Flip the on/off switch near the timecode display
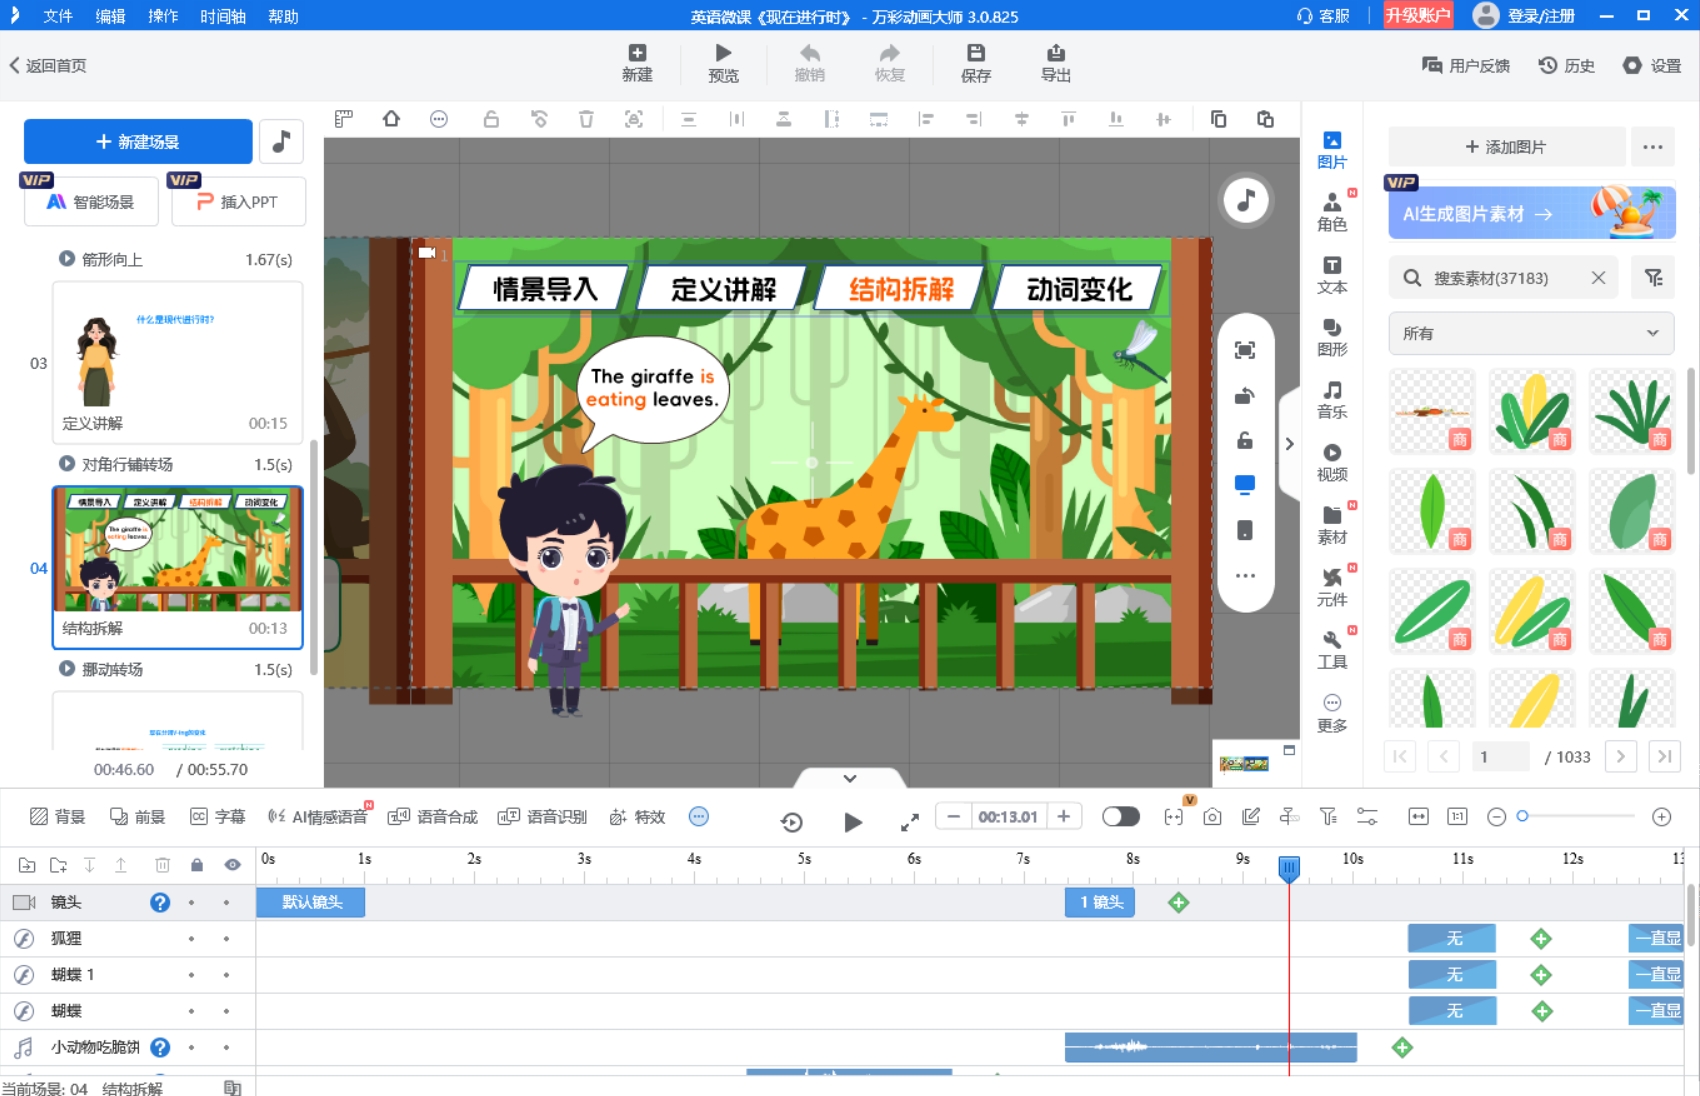1700x1096 pixels. click(1121, 816)
